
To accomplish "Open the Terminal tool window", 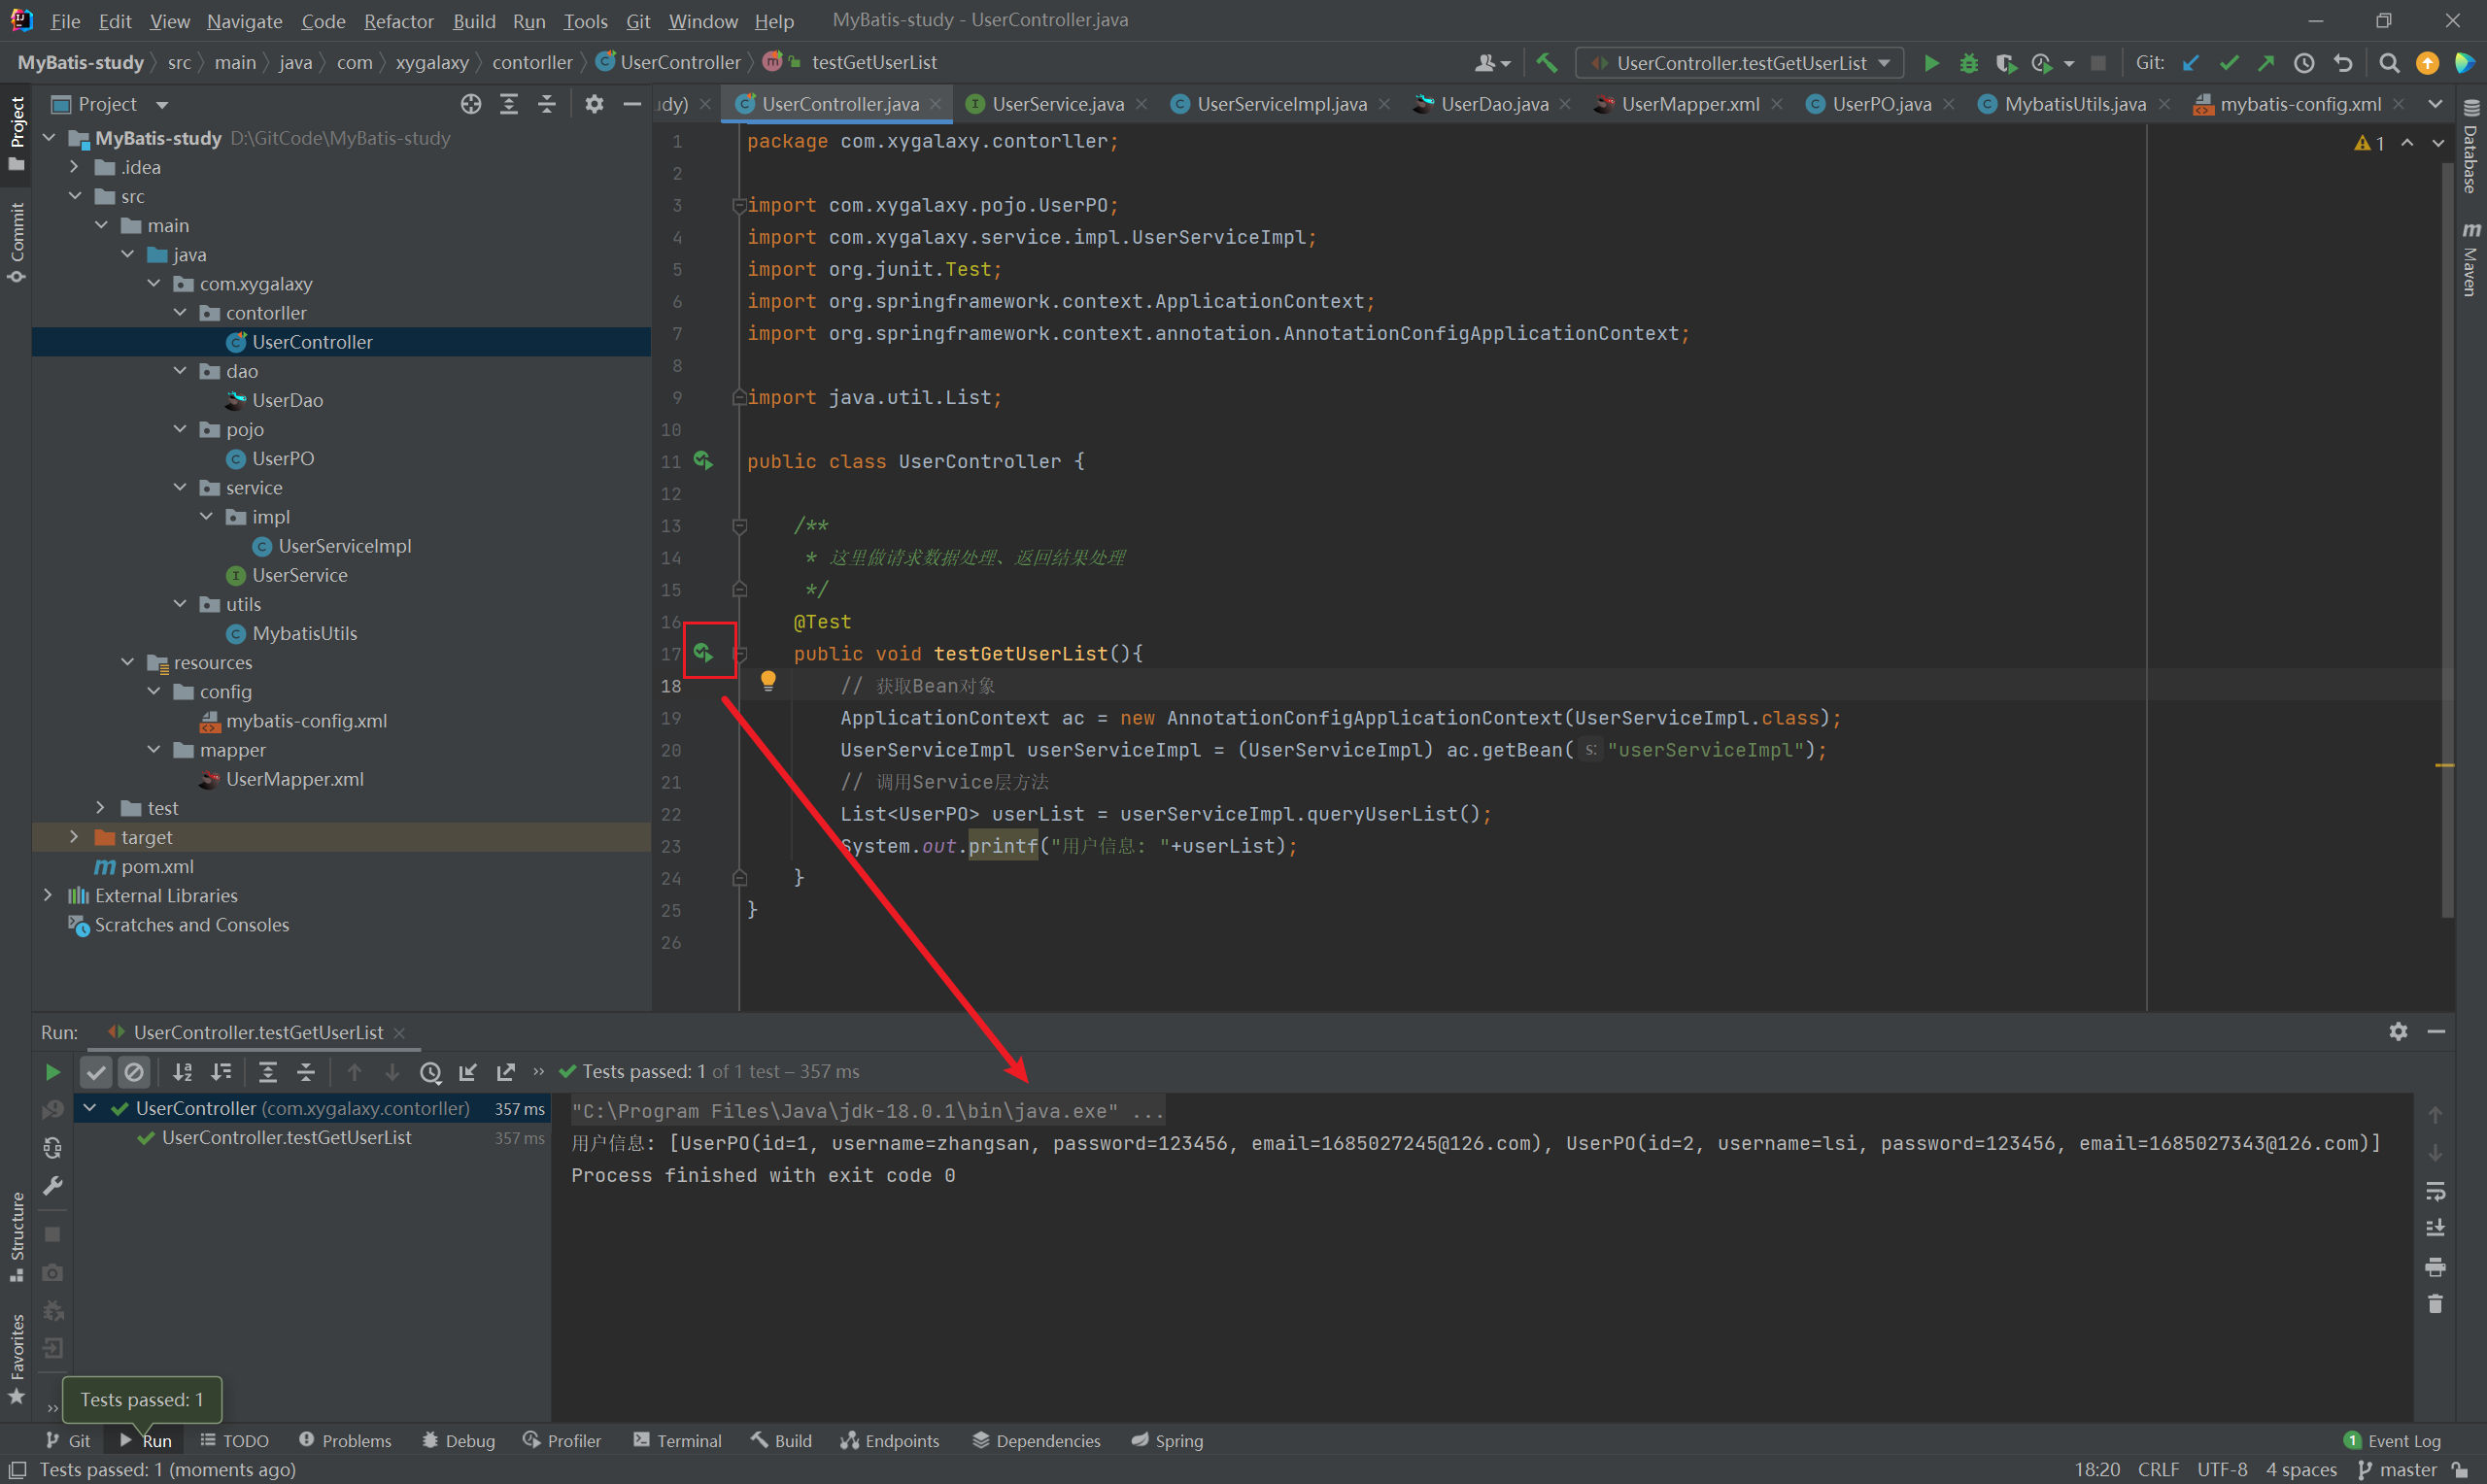I will click(x=677, y=1441).
